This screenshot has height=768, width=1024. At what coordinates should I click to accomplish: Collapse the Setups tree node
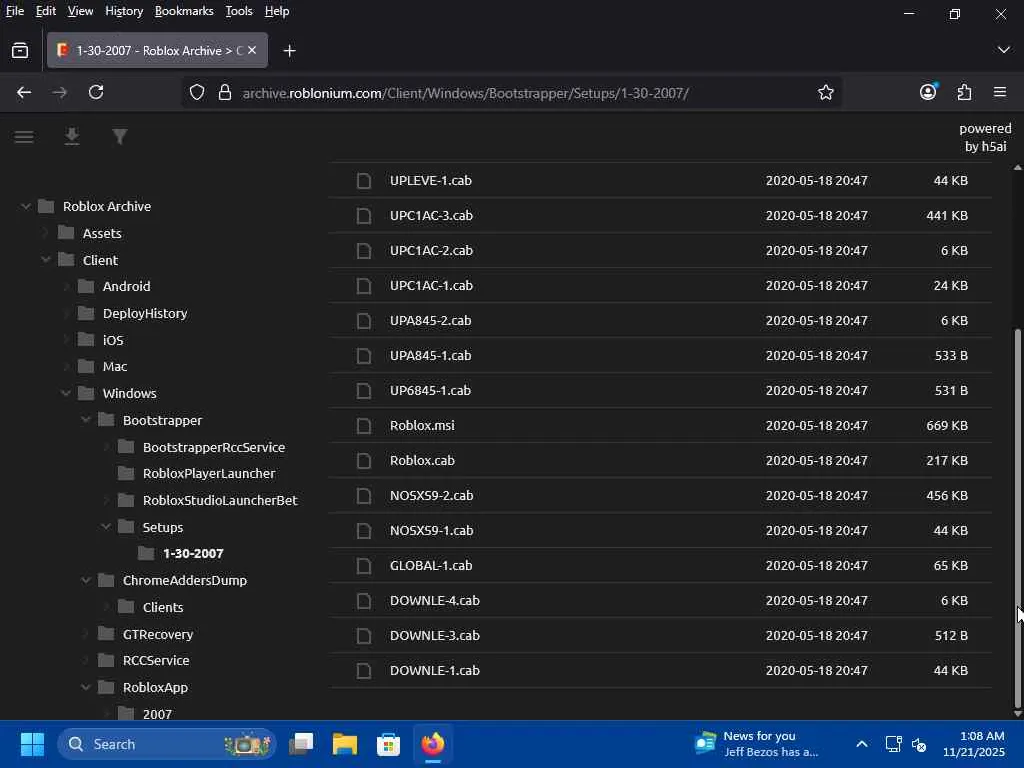[106, 526]
